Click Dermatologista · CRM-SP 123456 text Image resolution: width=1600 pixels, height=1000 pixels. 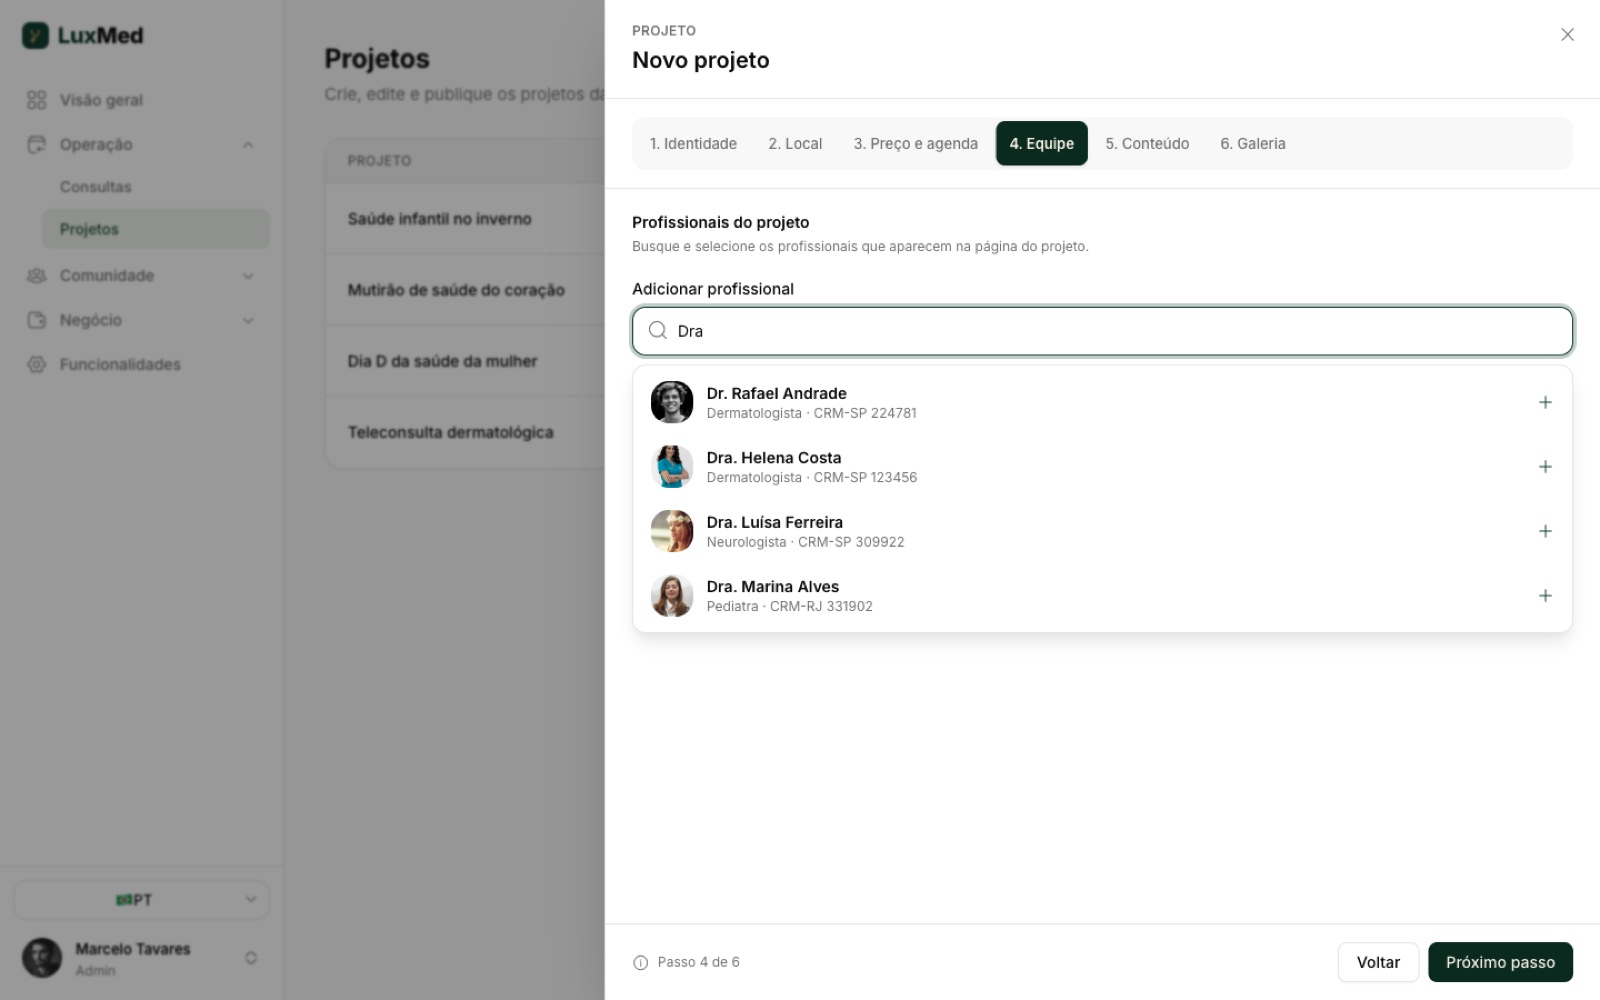(x=811, y=478)
